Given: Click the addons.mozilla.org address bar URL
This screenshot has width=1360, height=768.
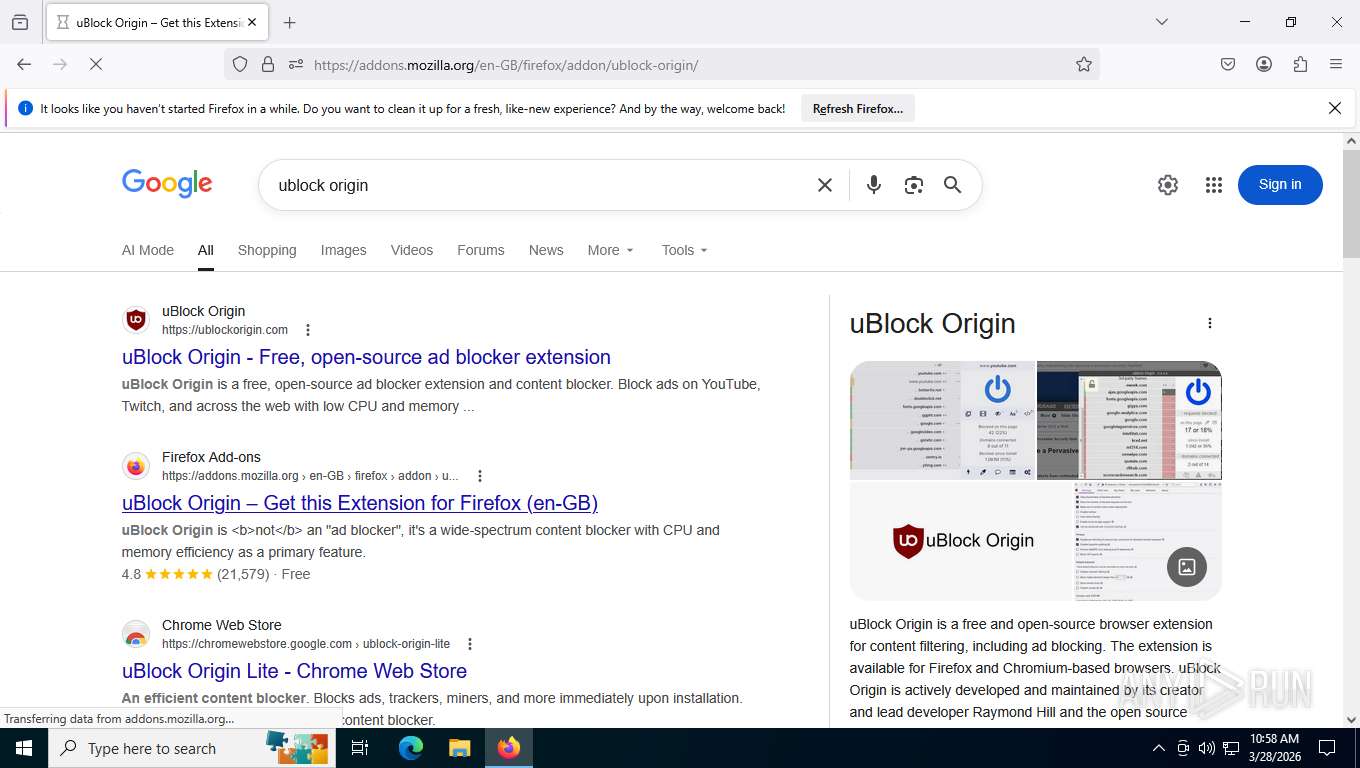Looking at the screenshot, I should click(x=506, y=65).
